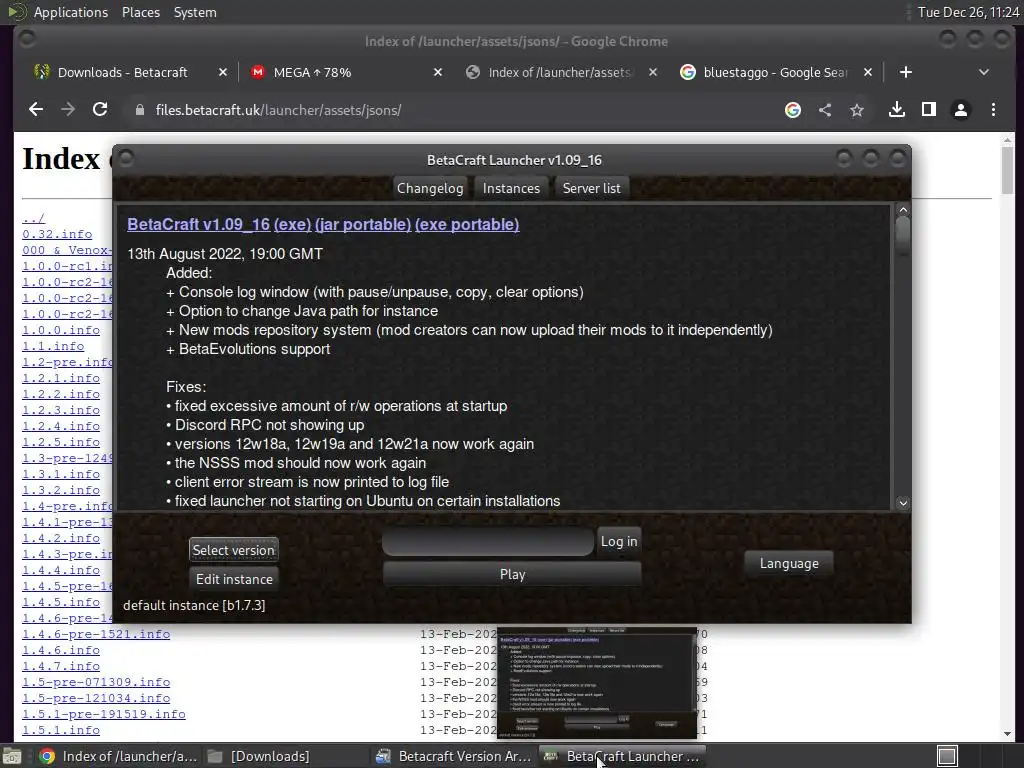Open the Language button
This screenshot has height=768, width=1024.
coord(789,563)
